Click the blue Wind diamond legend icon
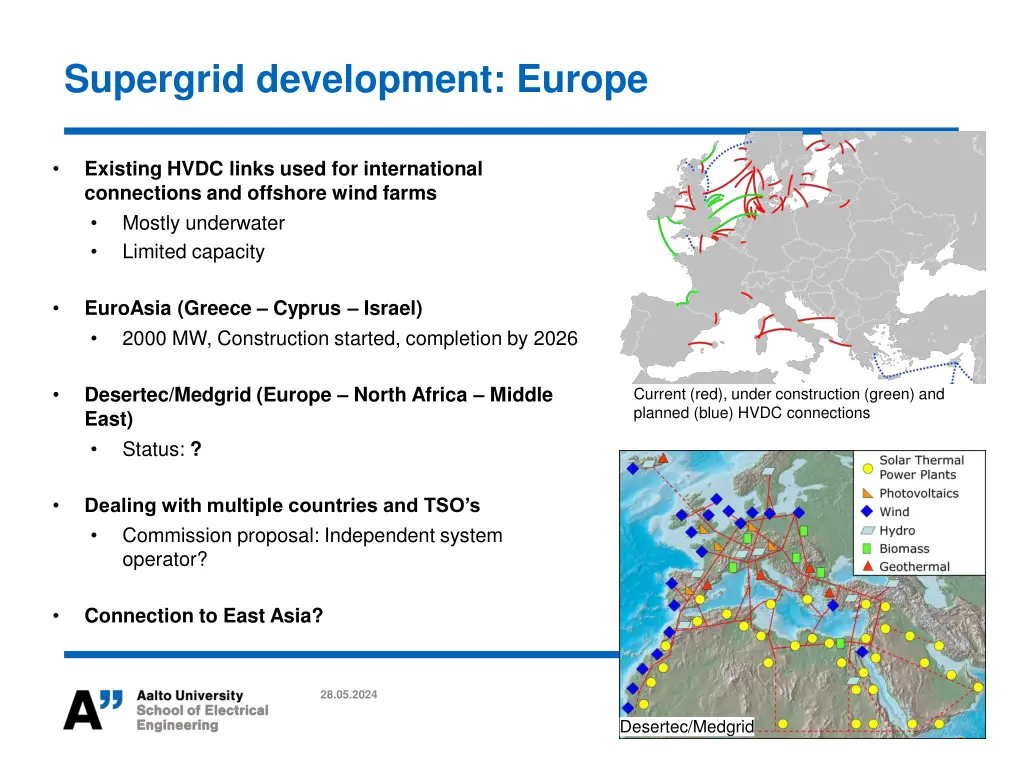 (867, 512)
